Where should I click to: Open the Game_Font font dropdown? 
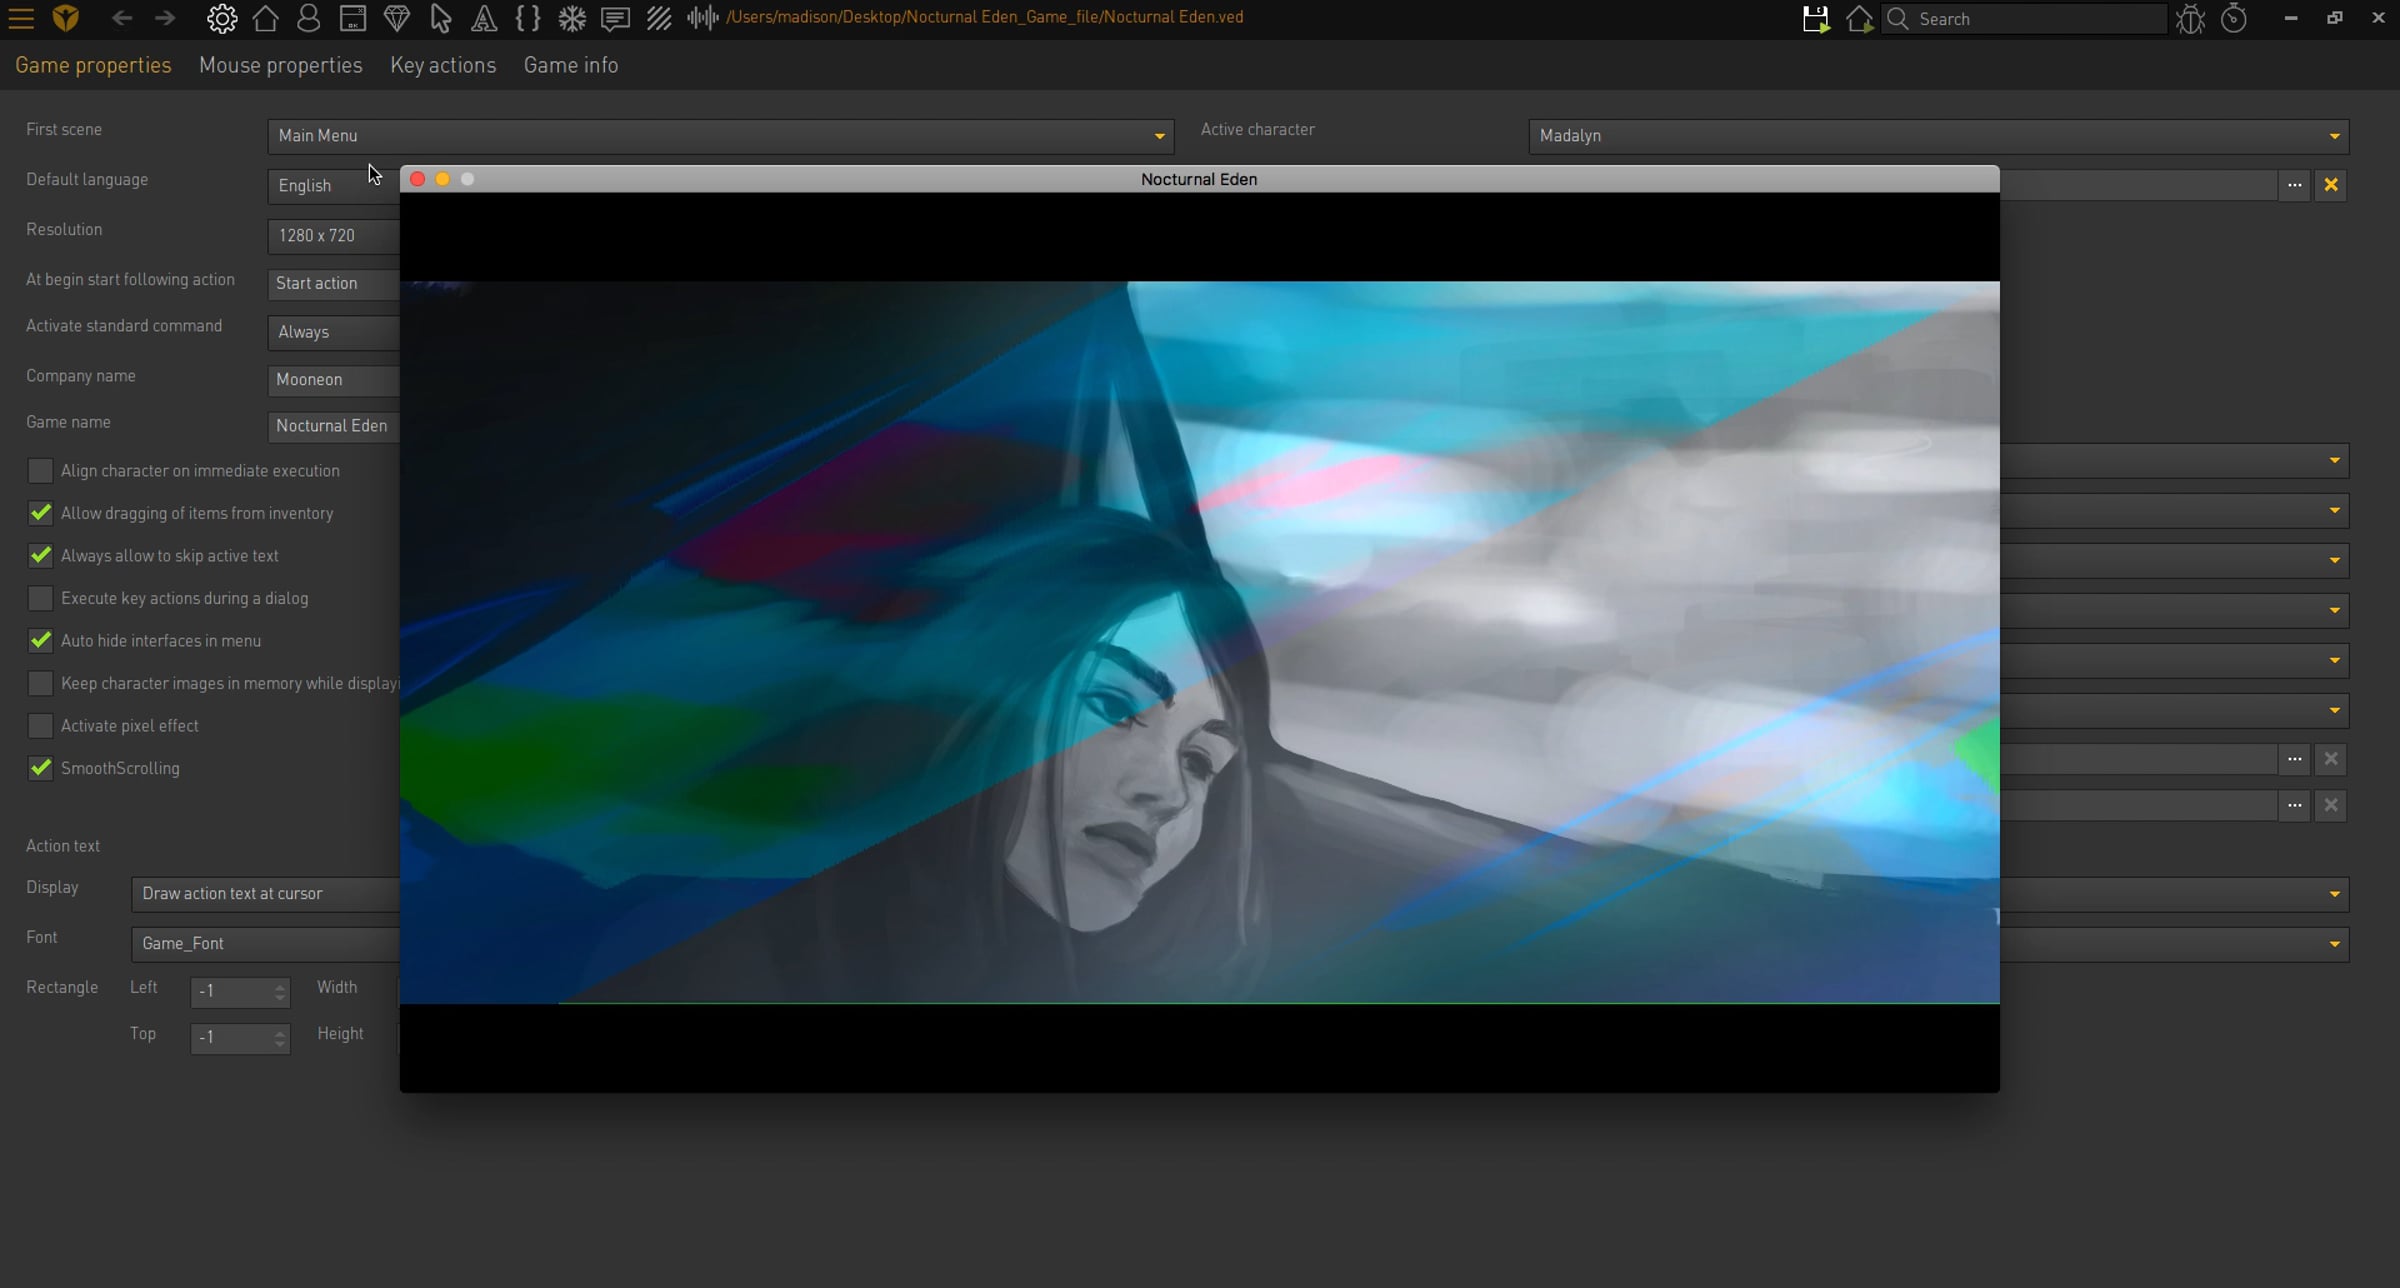pos(266,944)
